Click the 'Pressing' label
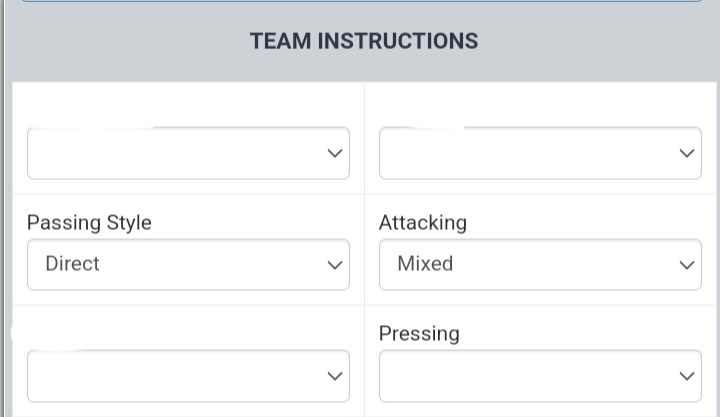The width and height of the screenshot is (720, 417). coord(419,333)
